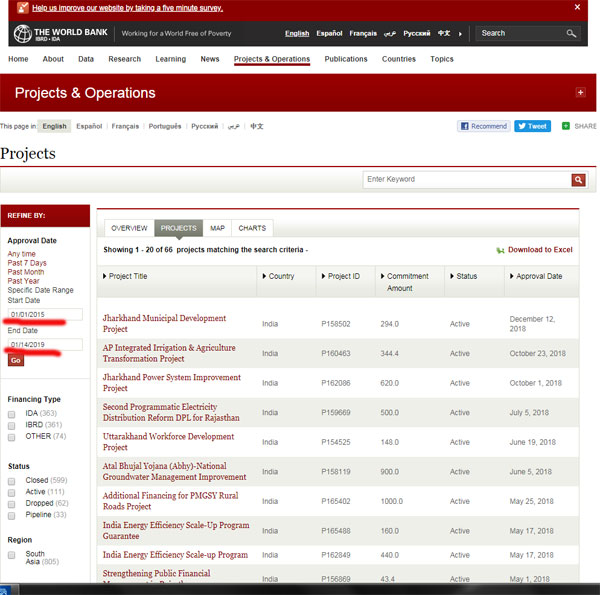The image size is (600, 595).
Task: Open Atal Bhujal Yojana project link
Action: 174,471
